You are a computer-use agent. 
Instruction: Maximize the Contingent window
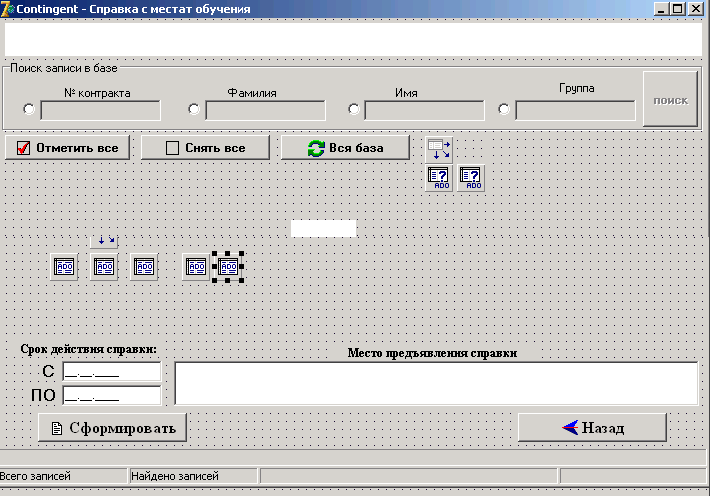(x=678, y=9)
